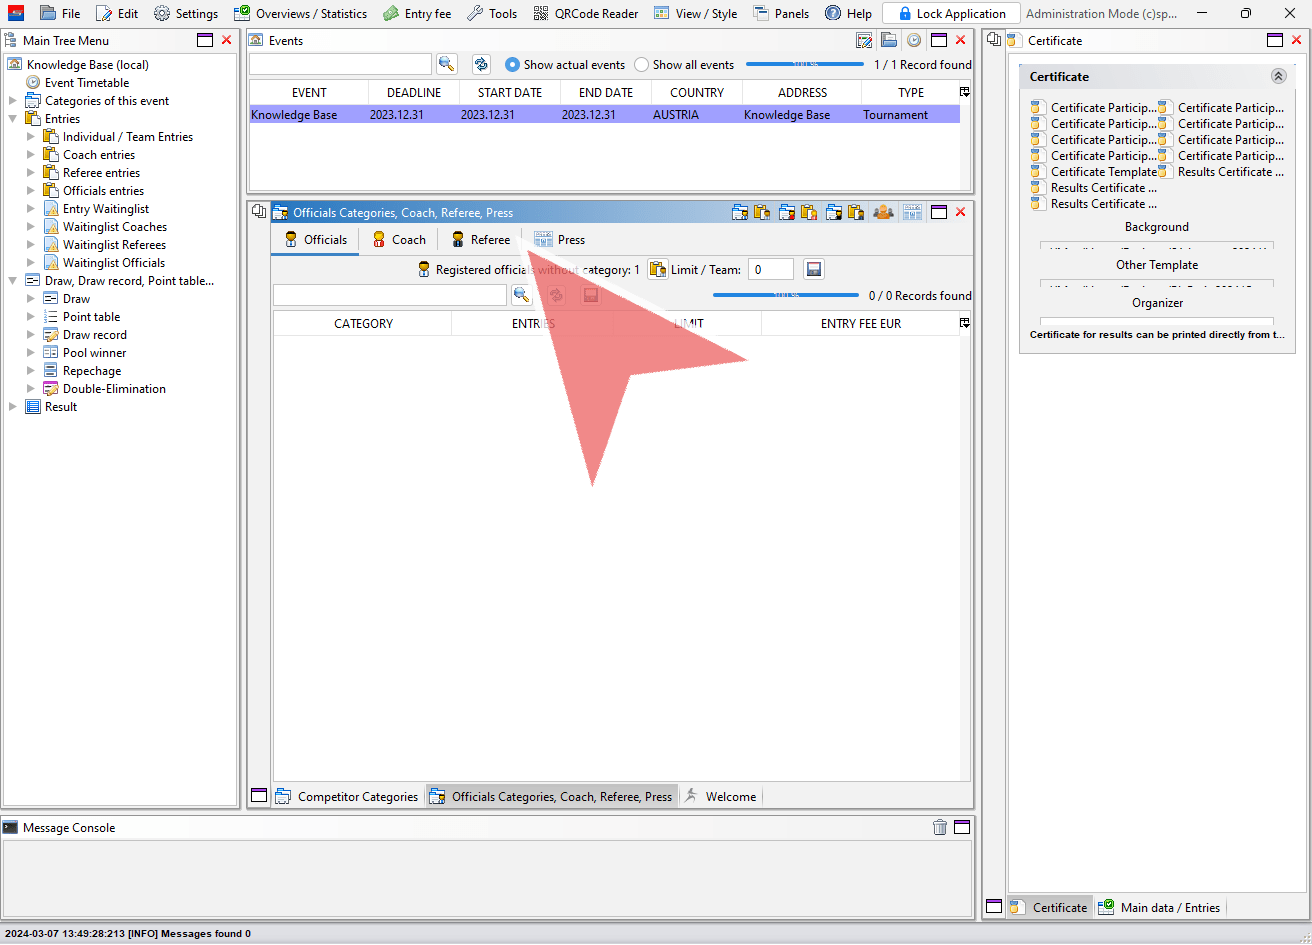Click Lock Application button

point(951,14)
